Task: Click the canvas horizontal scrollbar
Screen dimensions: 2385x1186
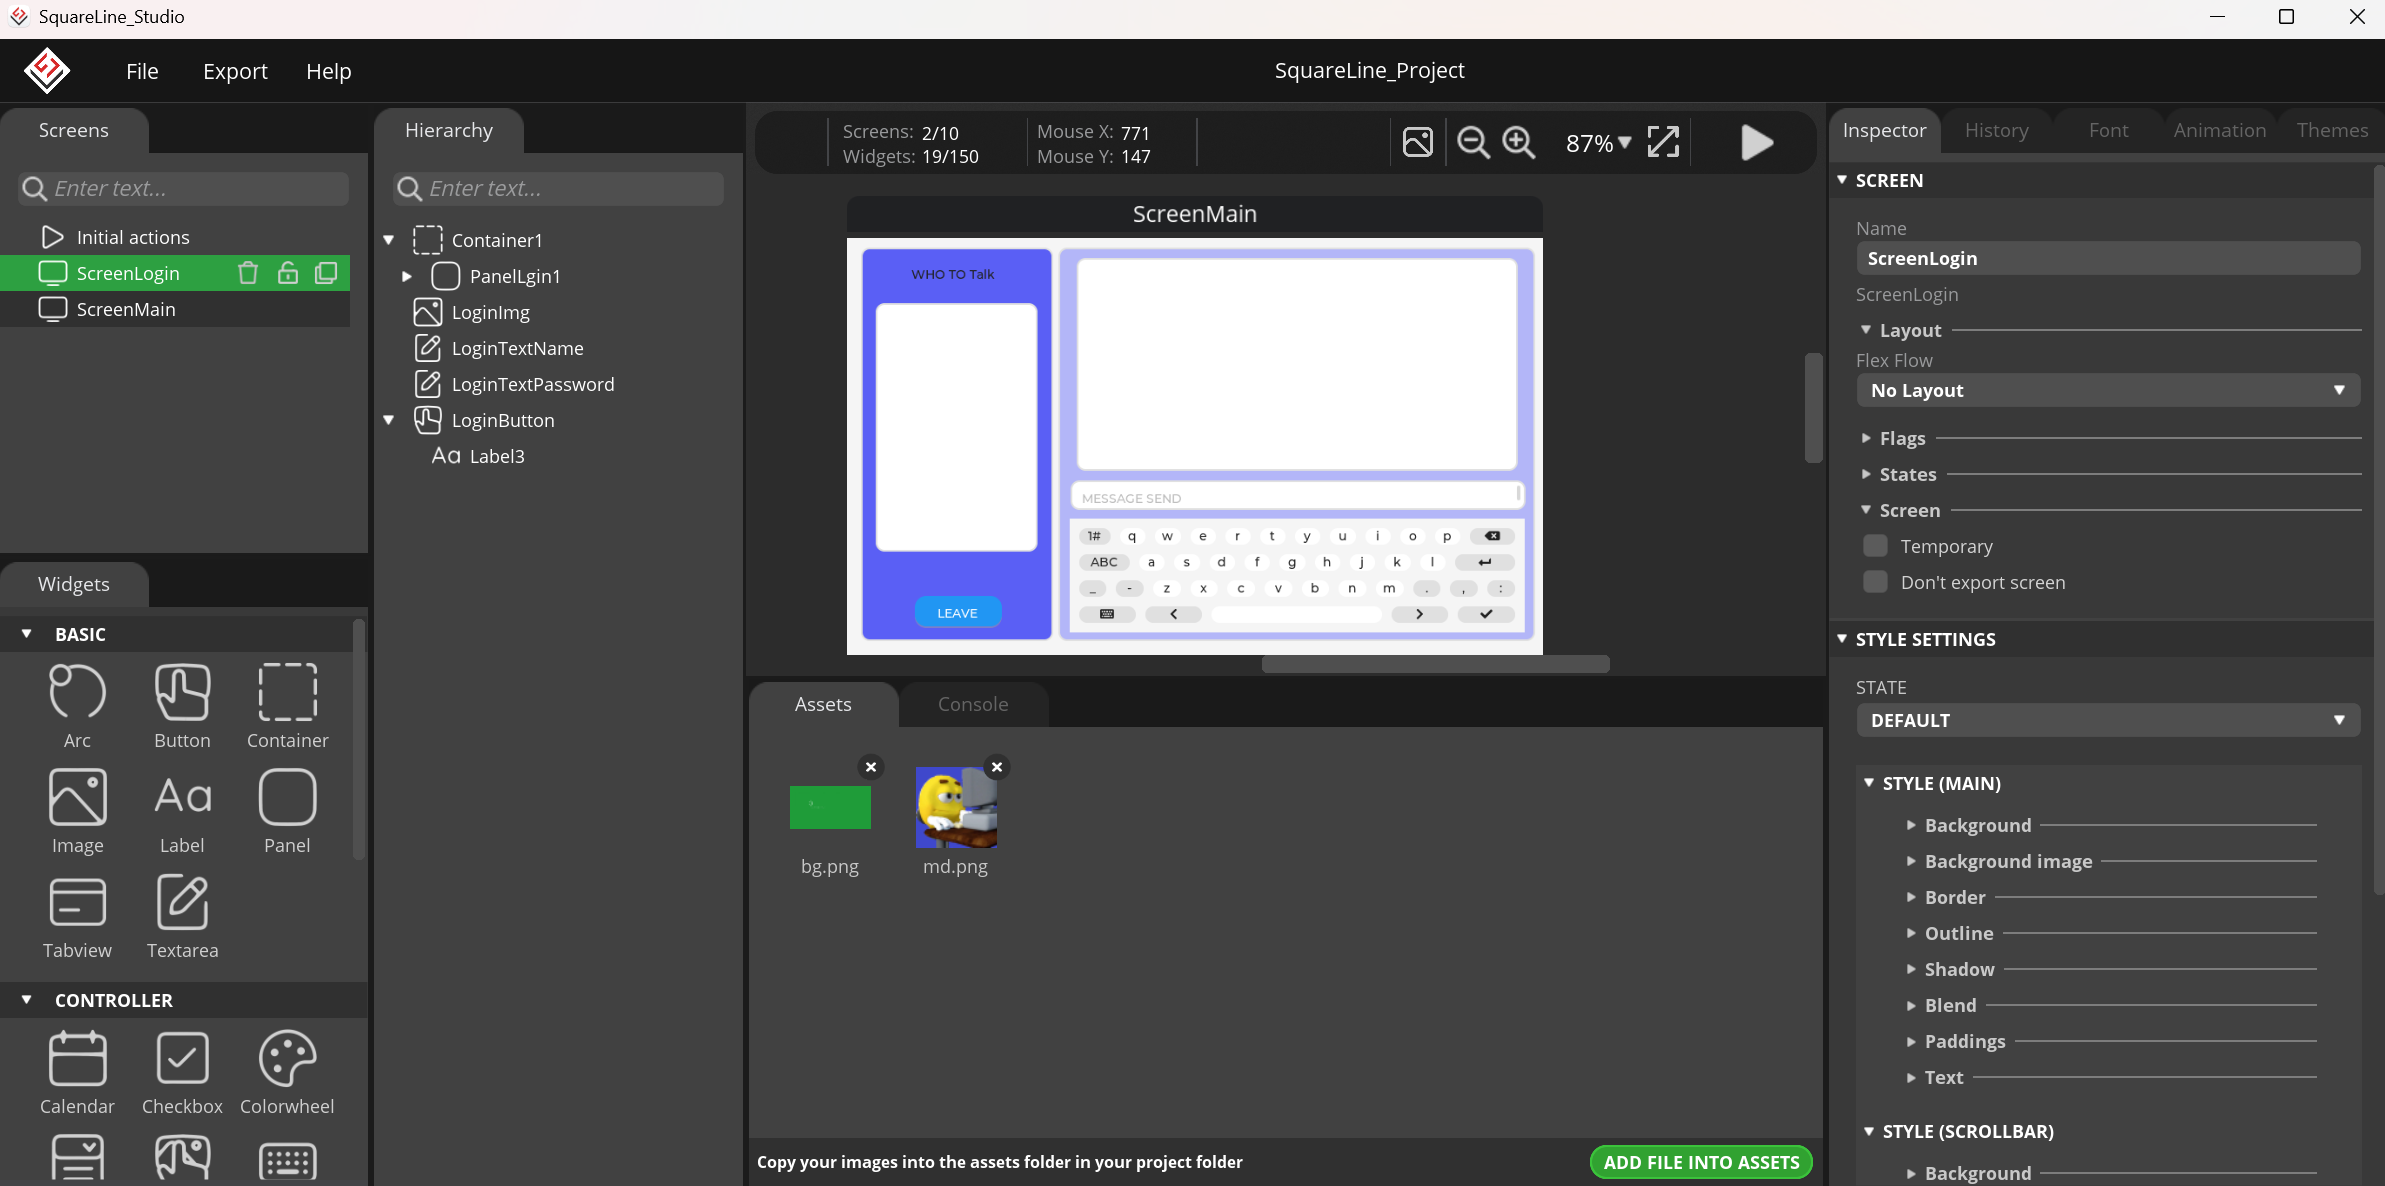Action: pyautogui.click(x=1435, y=664)
